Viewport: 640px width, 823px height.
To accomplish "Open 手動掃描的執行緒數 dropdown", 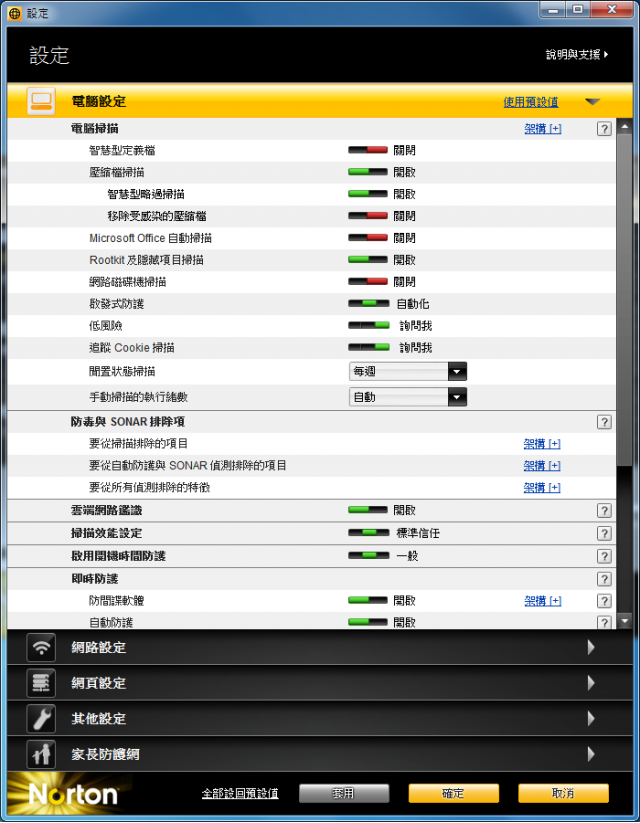I will (x=407, y=397).
